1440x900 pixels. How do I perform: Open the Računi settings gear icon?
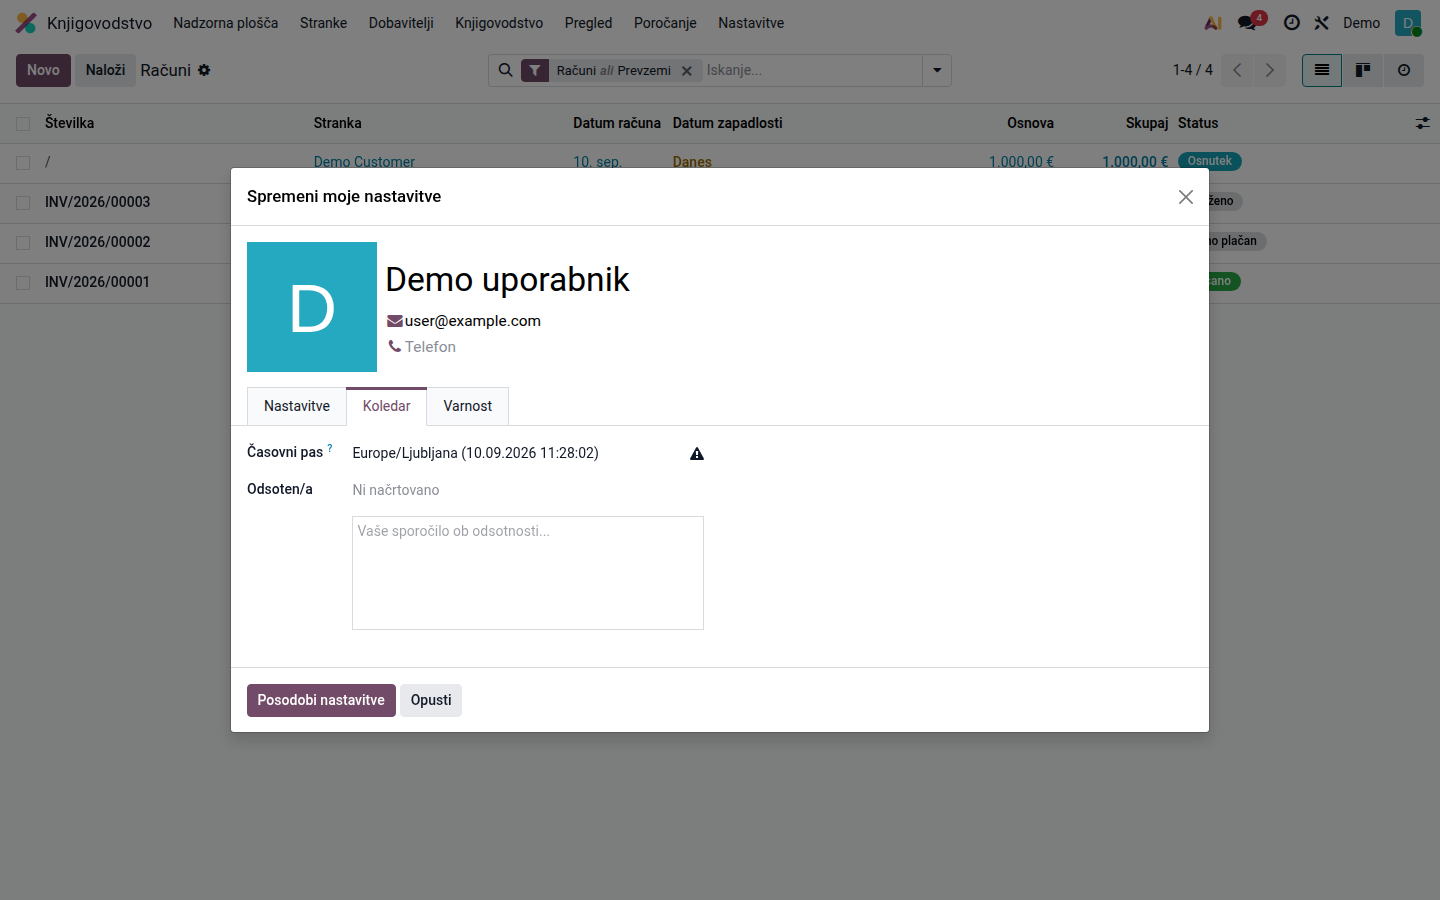point(204,70)
